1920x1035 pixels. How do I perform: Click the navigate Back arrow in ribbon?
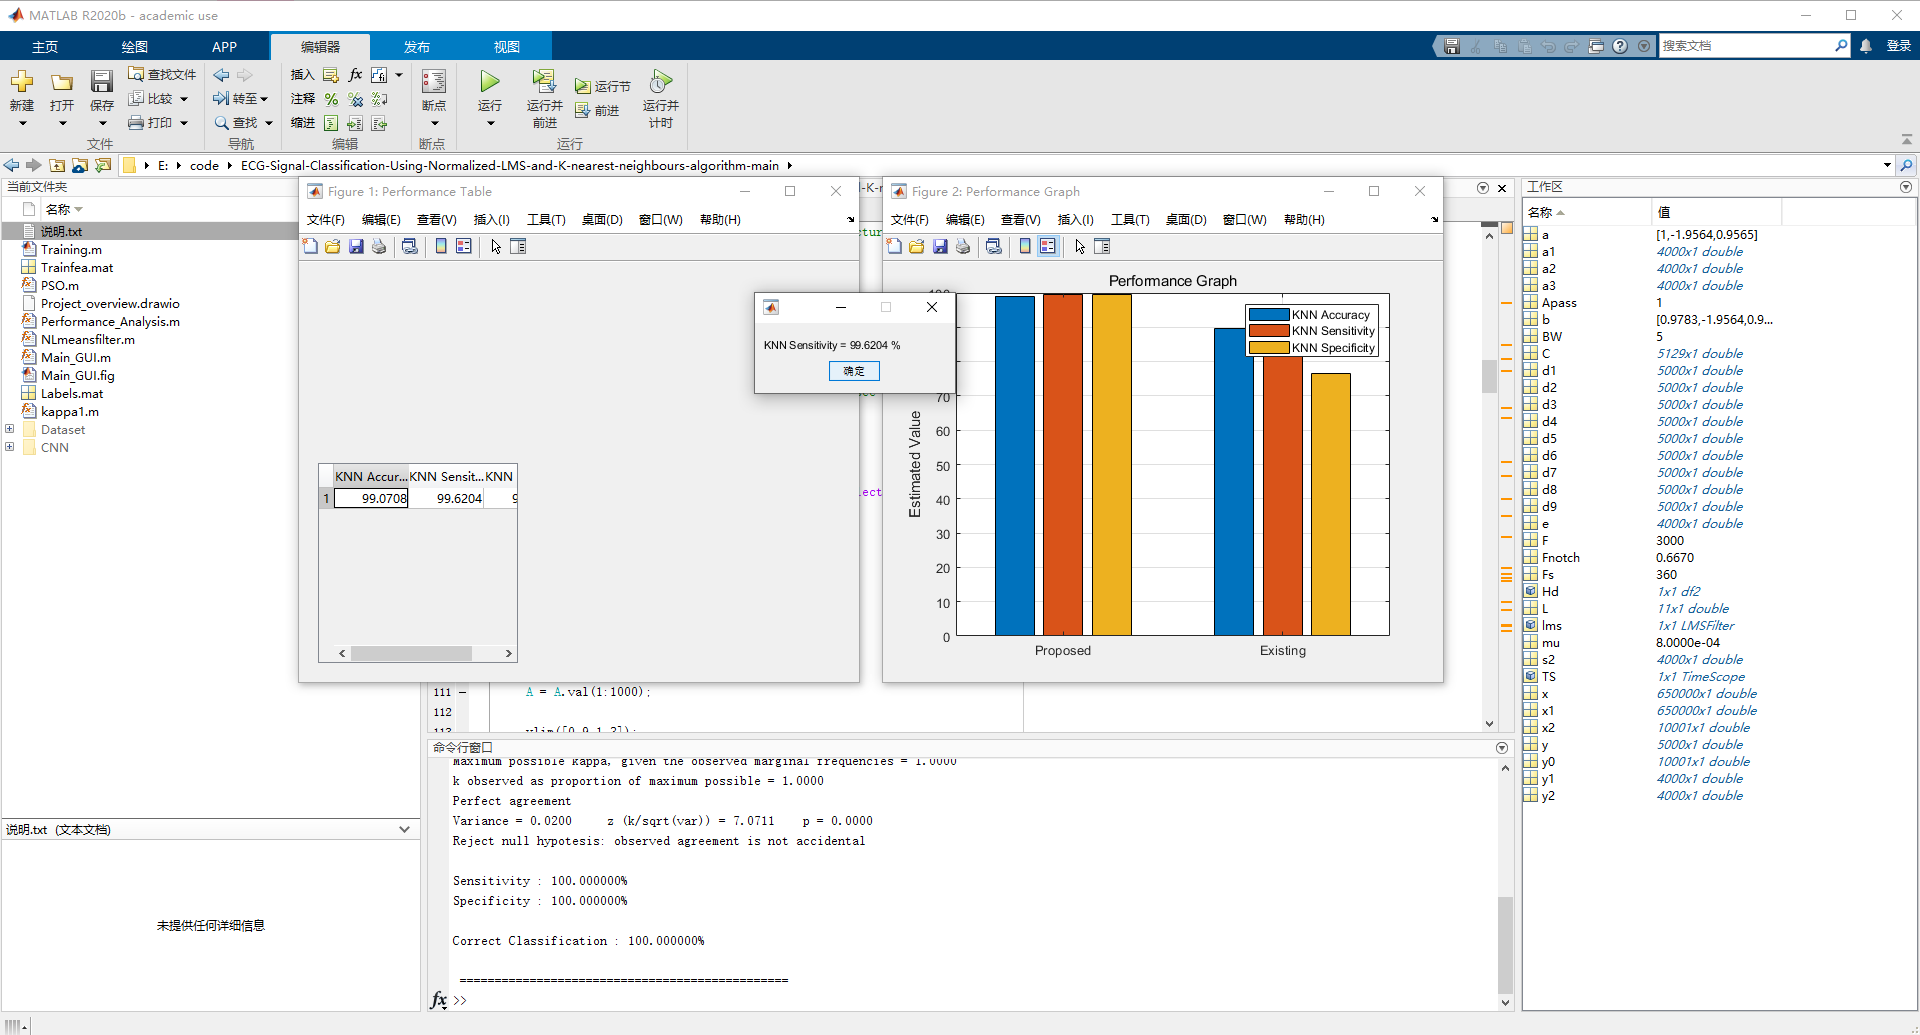click(x=222, y=75)
